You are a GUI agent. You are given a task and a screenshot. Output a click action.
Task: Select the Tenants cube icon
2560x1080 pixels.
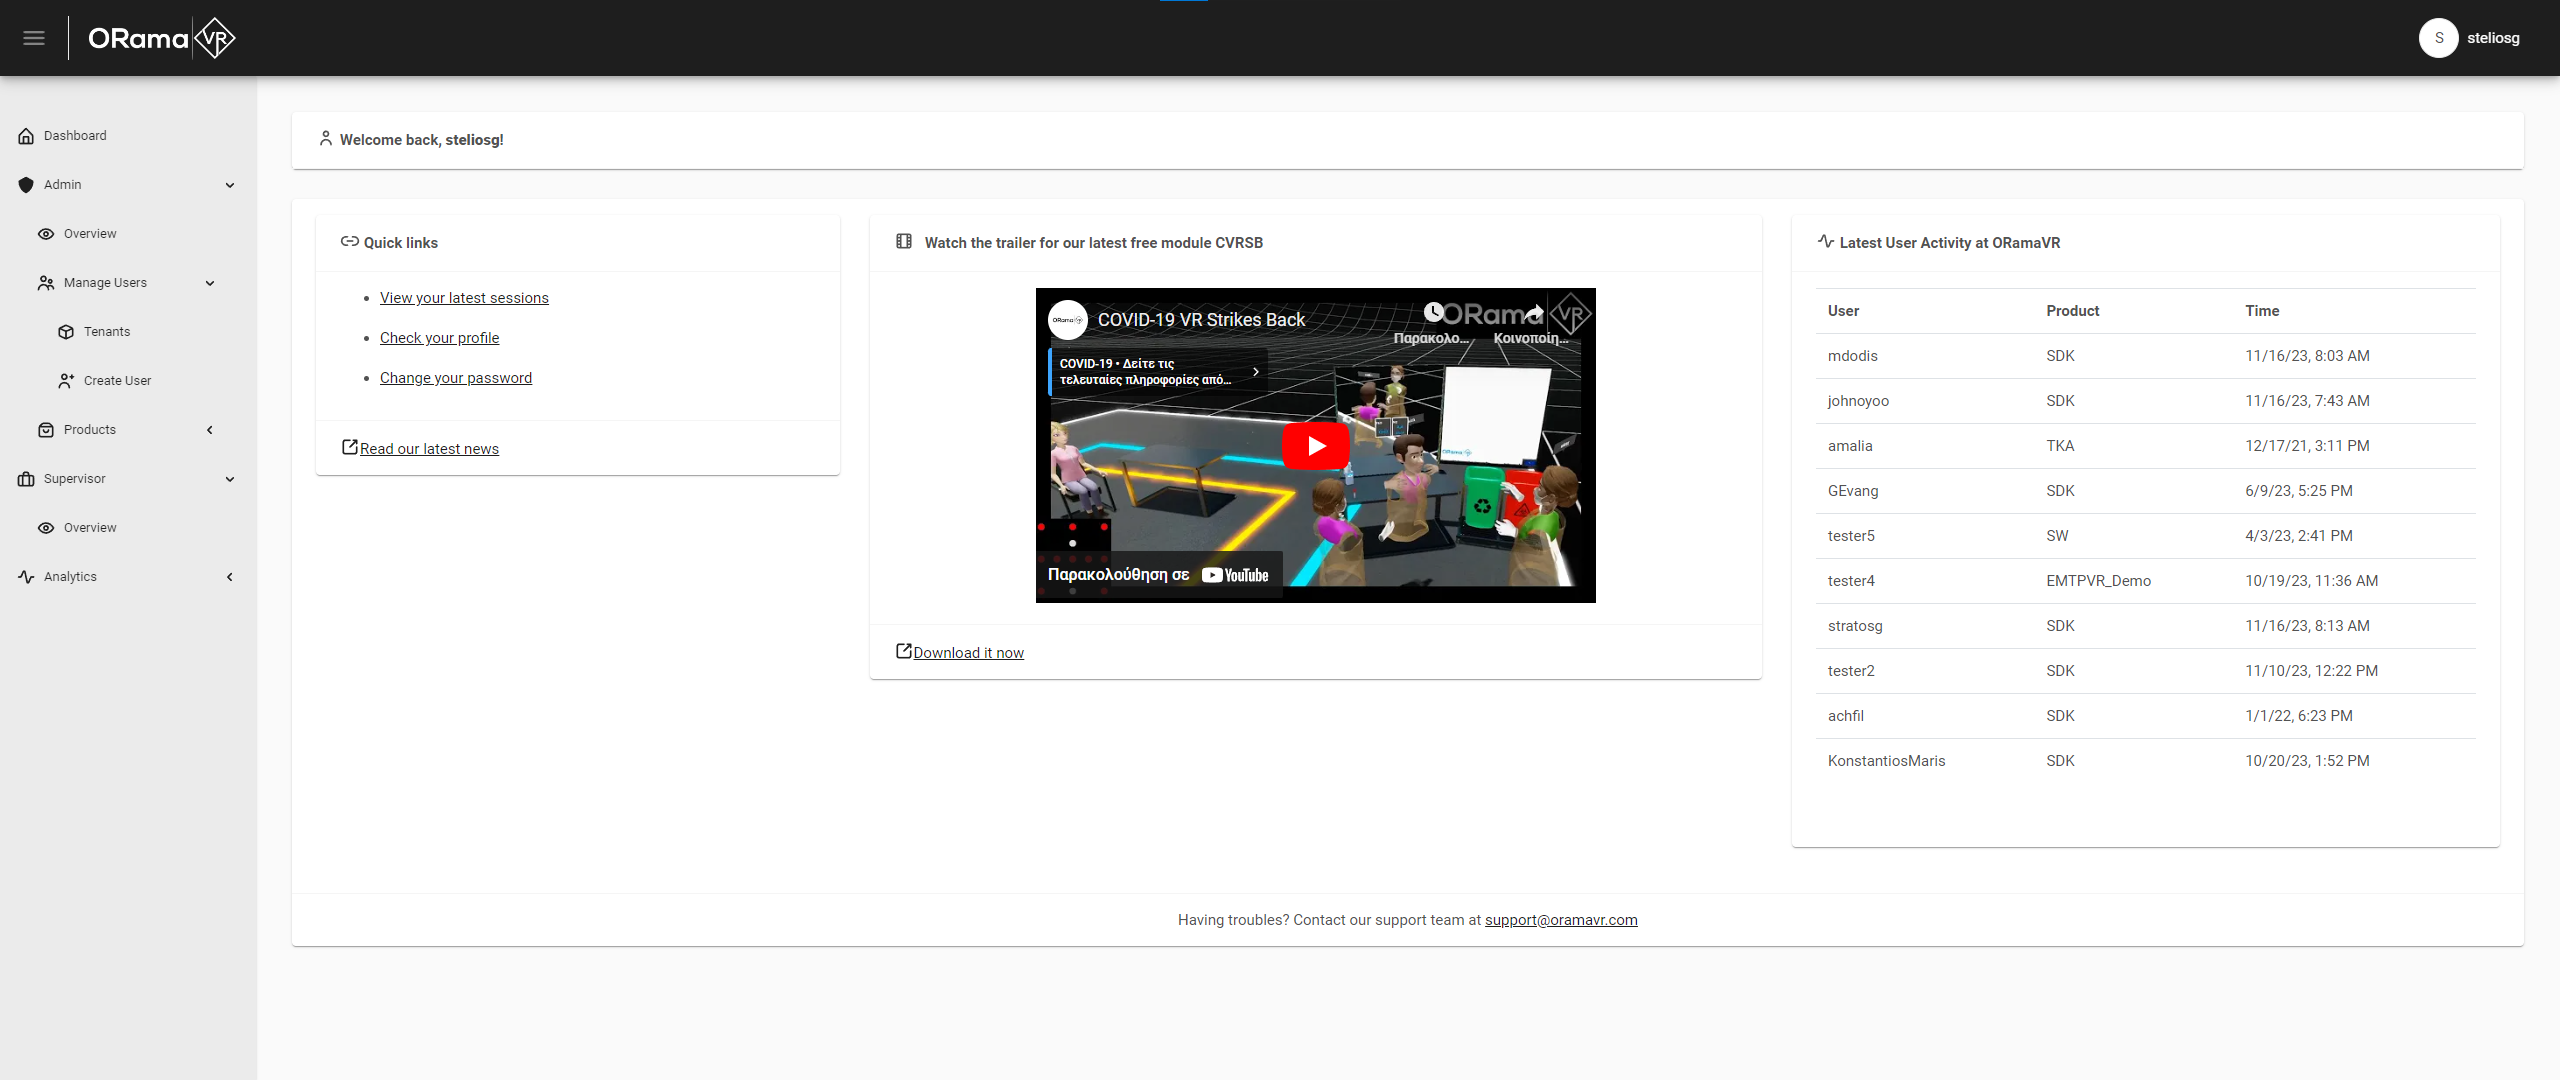coord(66,332)
